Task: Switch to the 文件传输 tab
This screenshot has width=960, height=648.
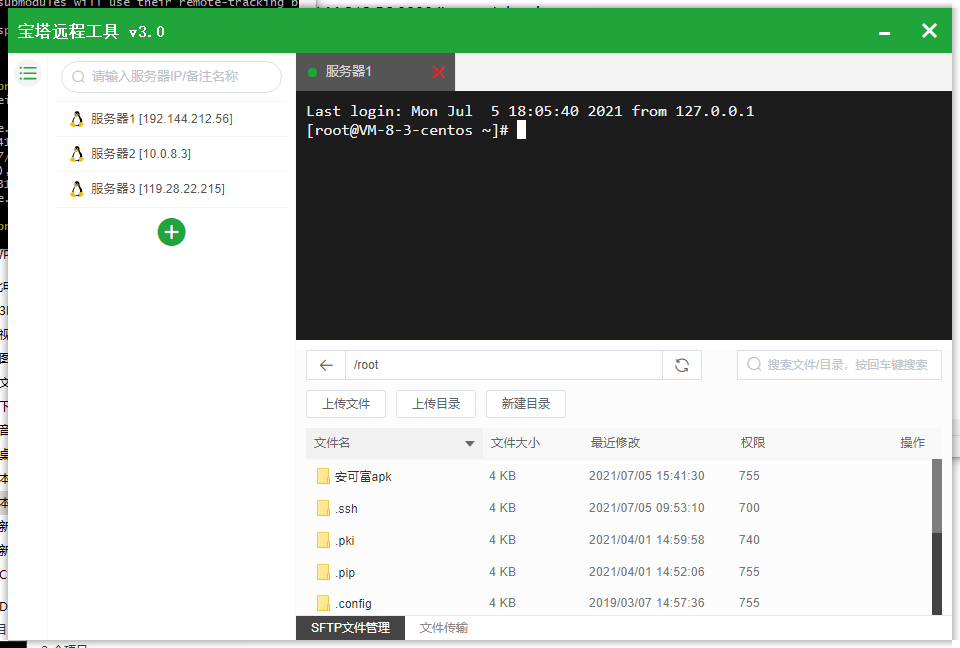Action: click(444, 628)
